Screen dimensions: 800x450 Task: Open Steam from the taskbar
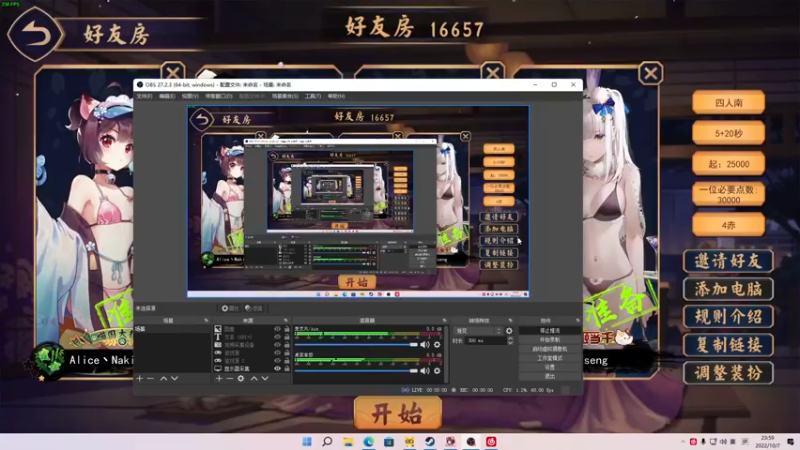(x=430, y=441)
